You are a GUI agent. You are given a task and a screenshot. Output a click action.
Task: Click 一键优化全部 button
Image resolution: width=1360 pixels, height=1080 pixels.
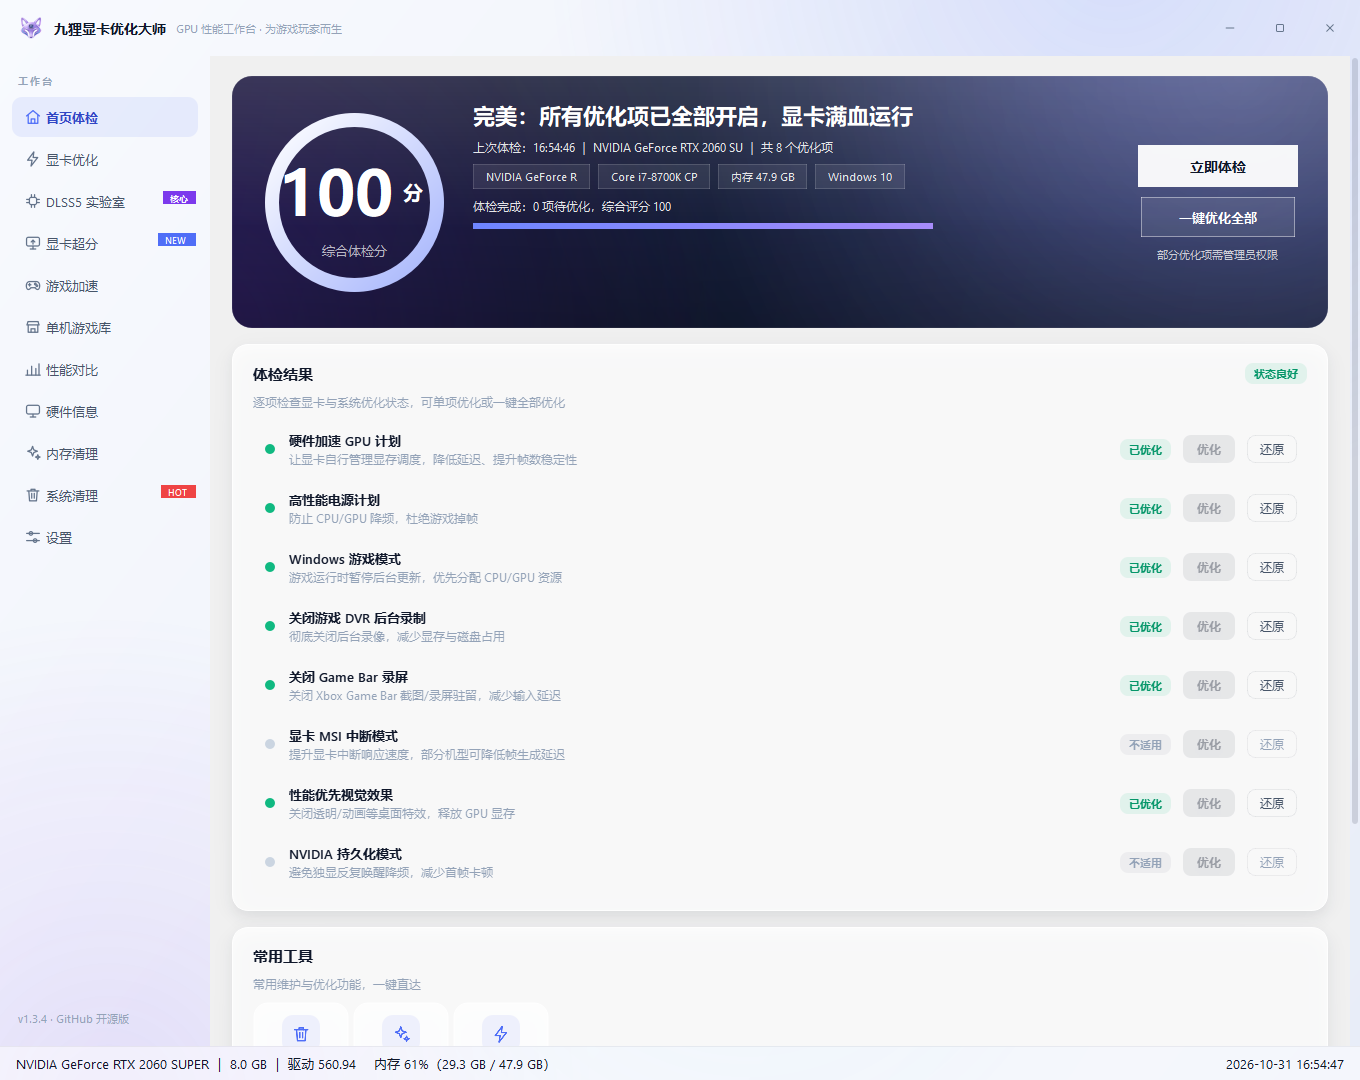(1218, 217)
